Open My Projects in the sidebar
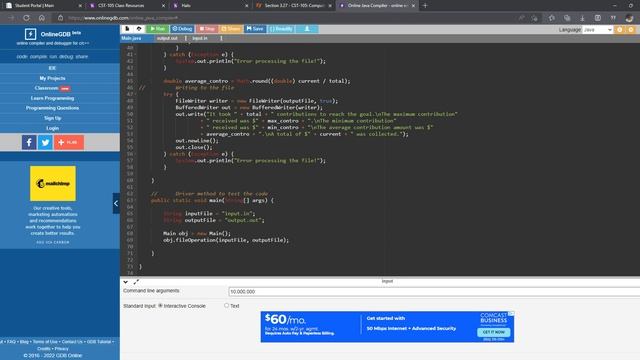The image size is (640, 360). tap(52, 78)
